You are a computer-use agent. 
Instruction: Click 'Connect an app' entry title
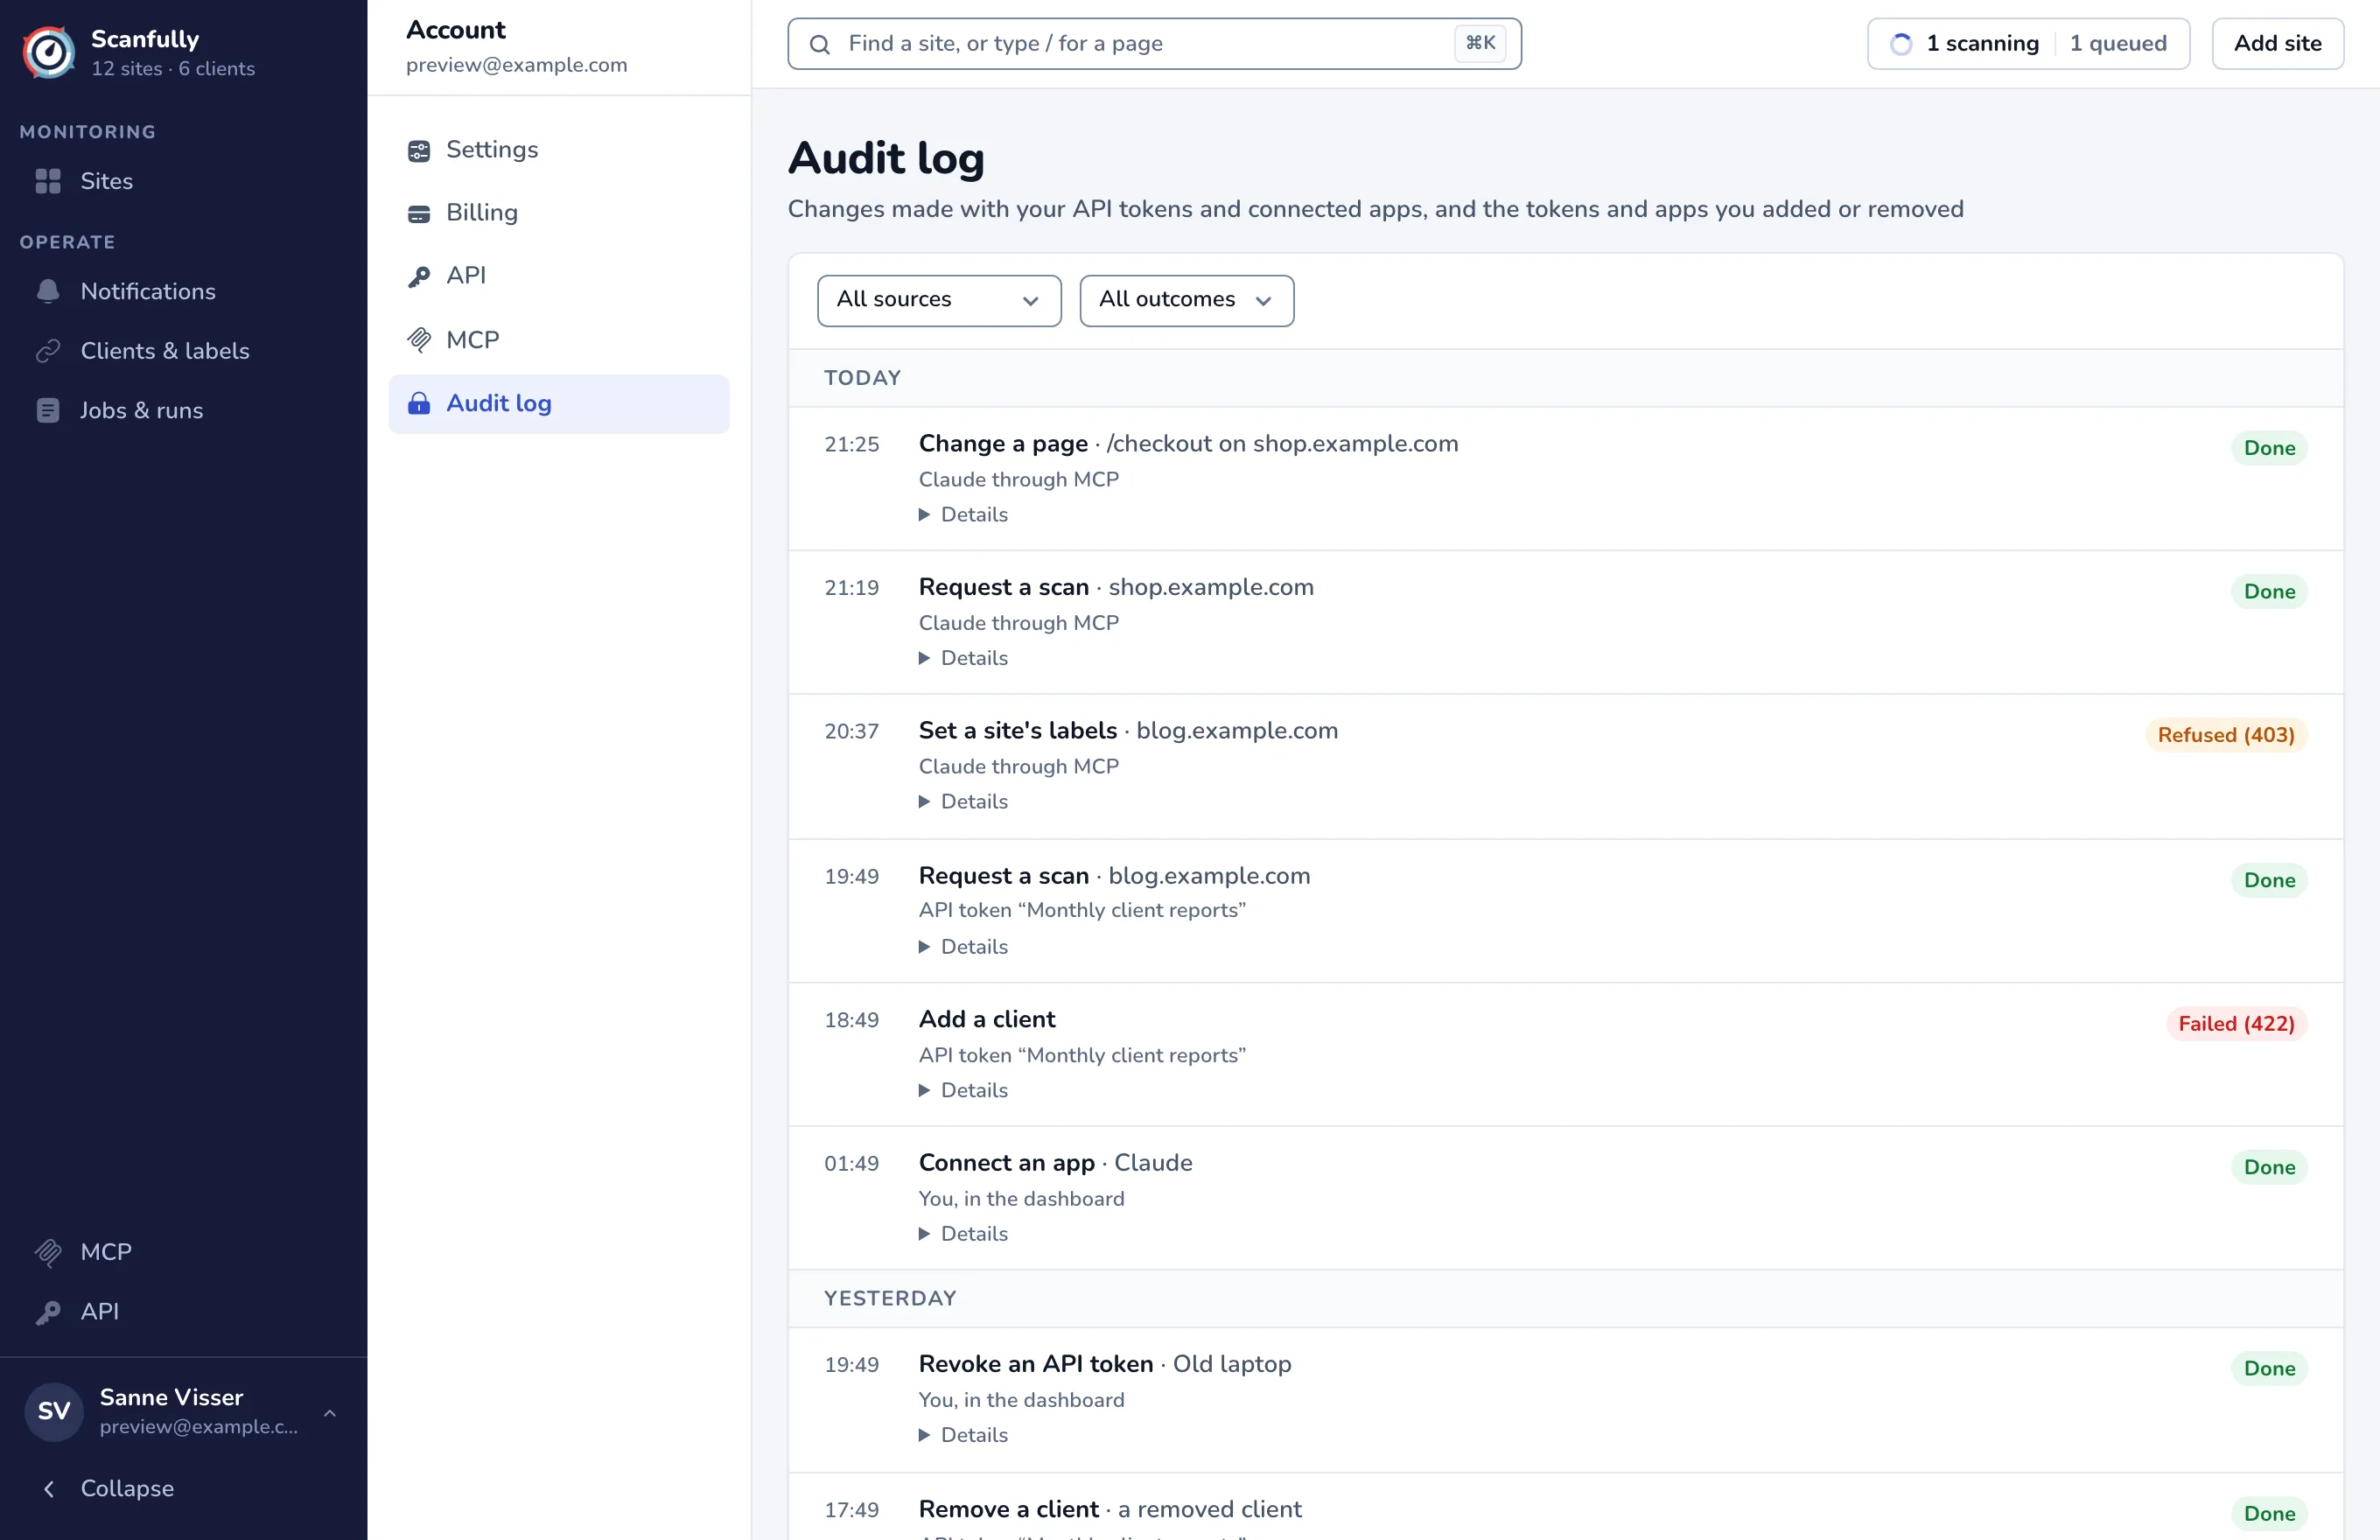click(1007, 1163)
